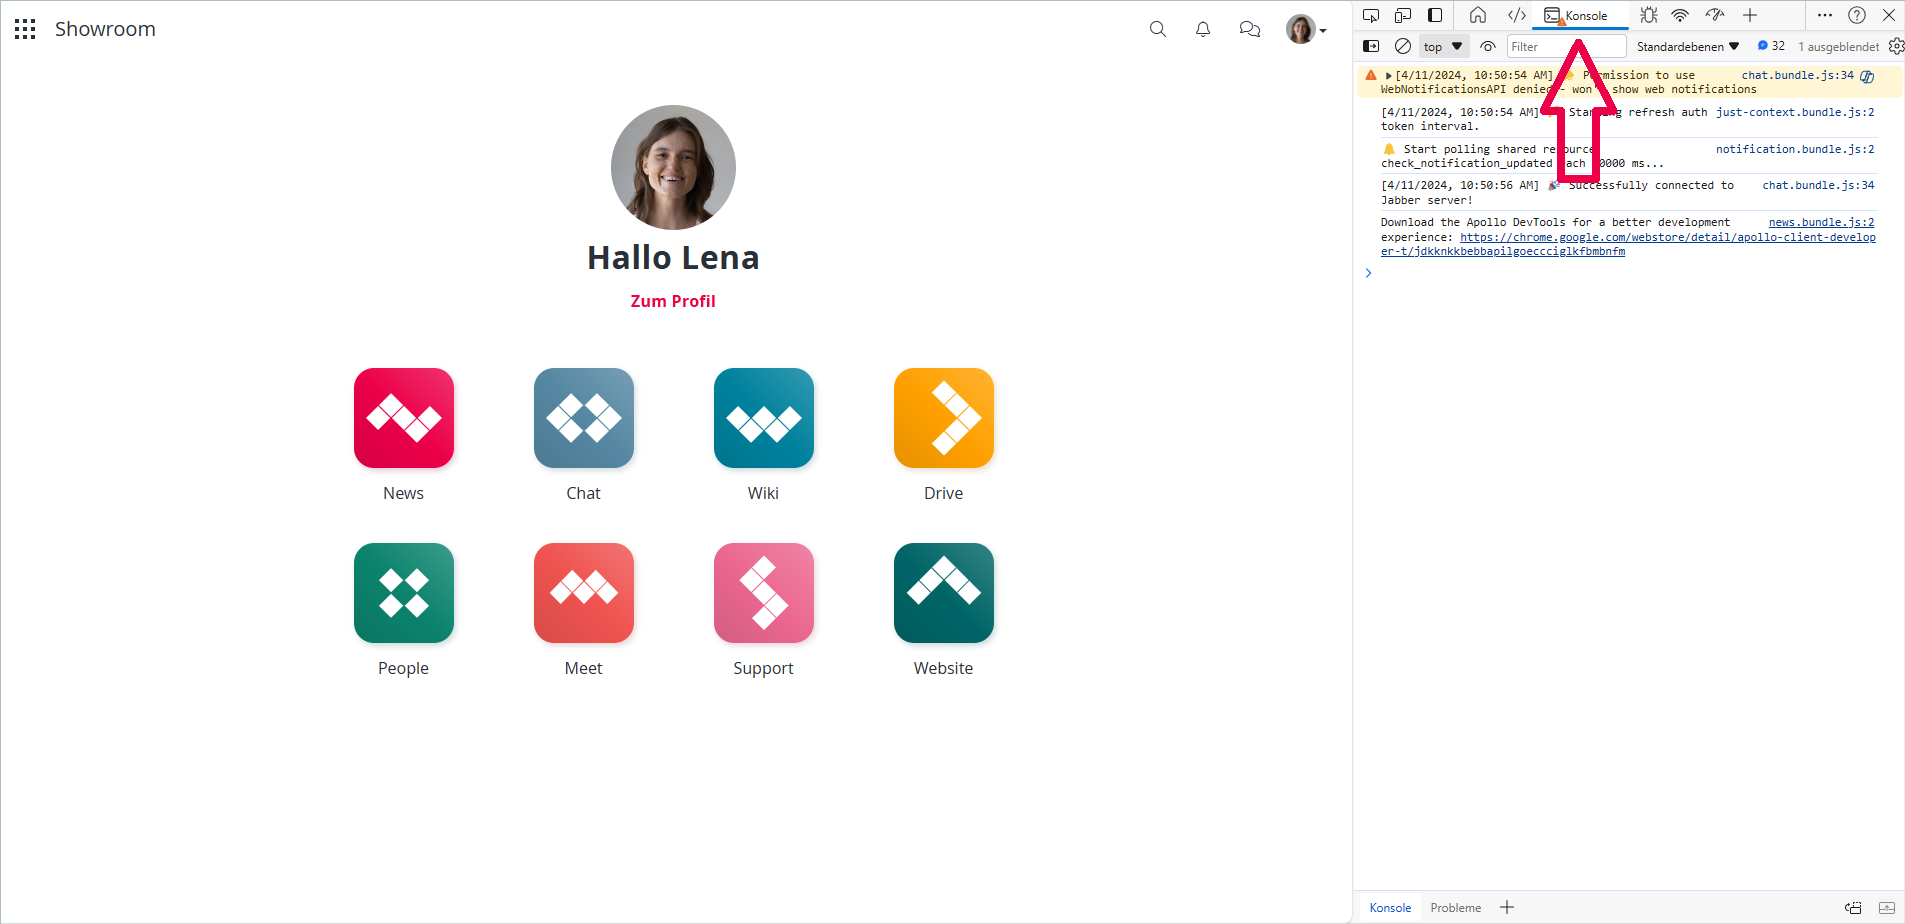Expand the user avatar dropdown menu
Screen dimensions: 1905x924
pos(1306,29)
